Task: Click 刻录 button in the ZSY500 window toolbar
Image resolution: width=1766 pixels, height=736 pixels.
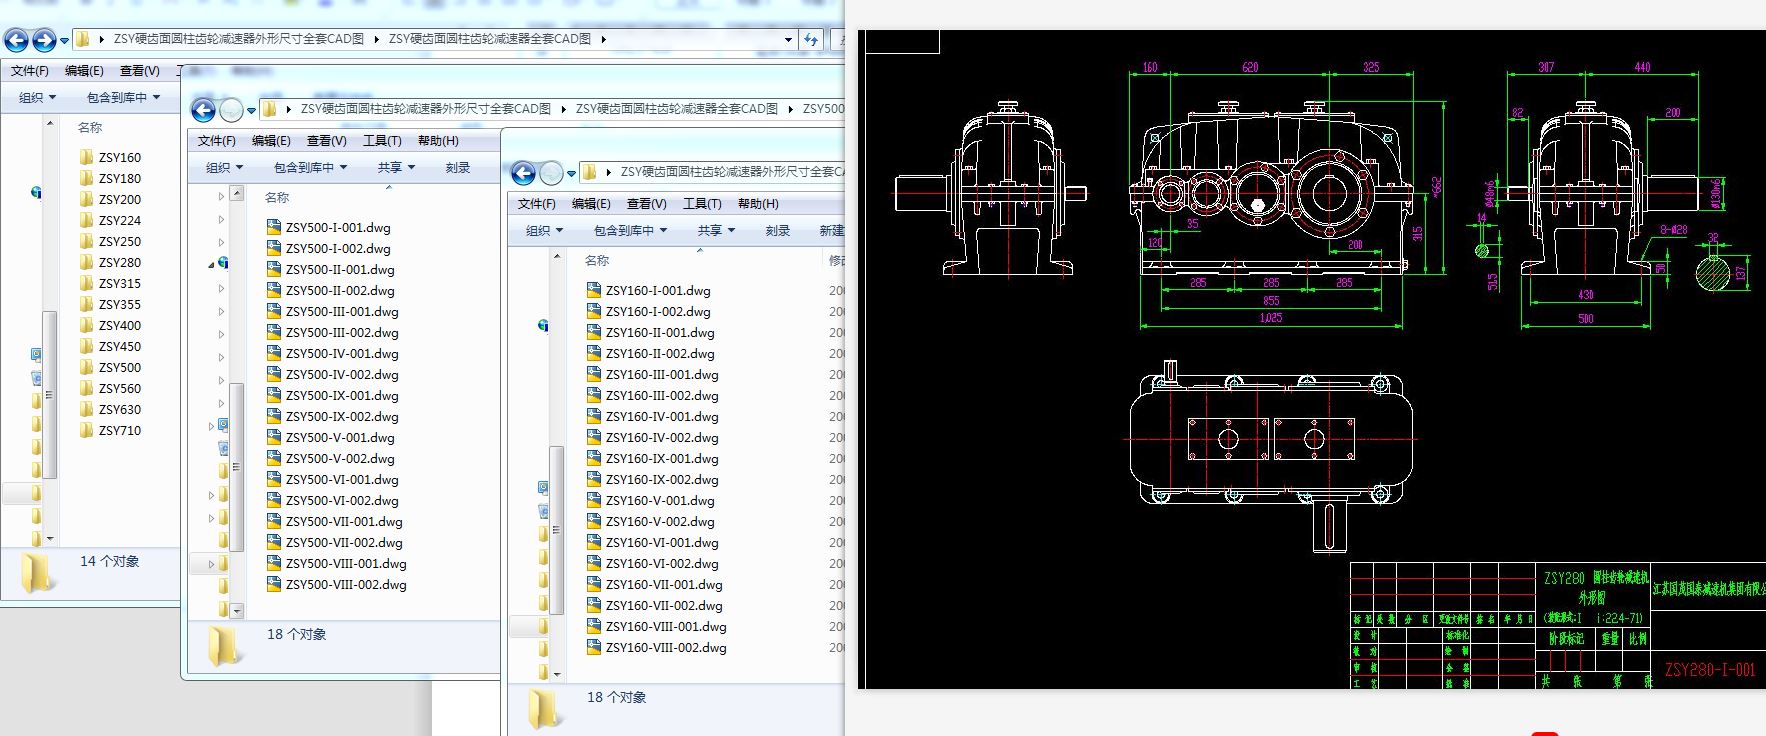Action: [458, 167]
